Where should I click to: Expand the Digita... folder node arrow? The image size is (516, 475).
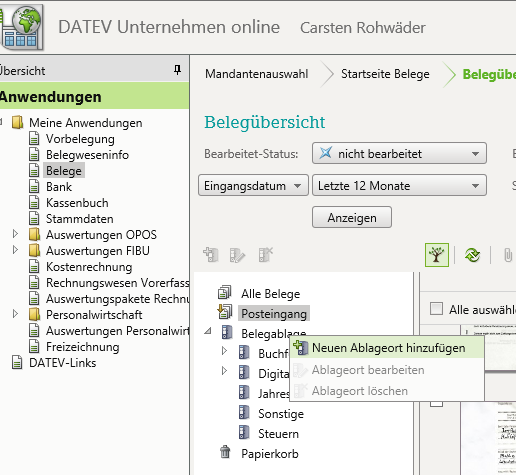point(224,371)
